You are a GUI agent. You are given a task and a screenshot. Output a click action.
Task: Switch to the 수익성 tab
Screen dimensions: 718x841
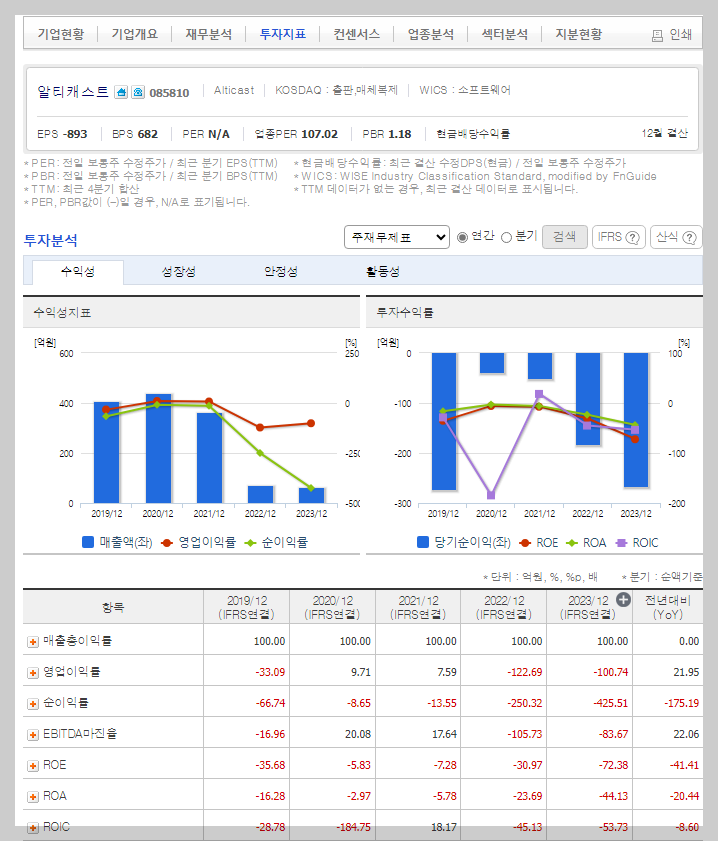coord(78,272)
